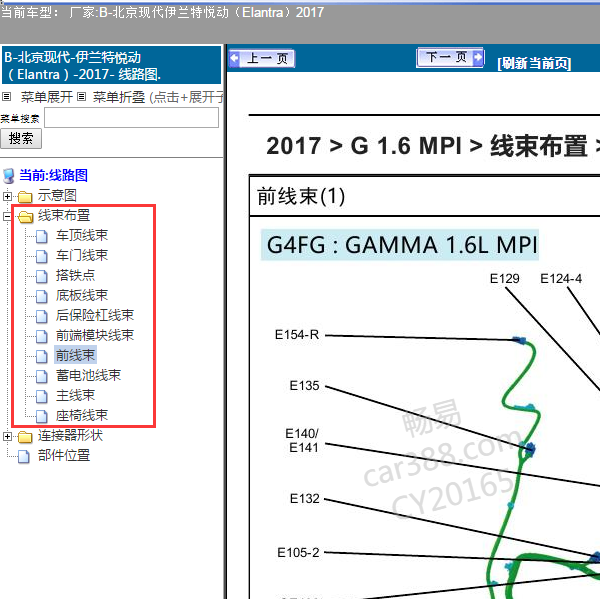Open 底板线束 tree item

[x=82, y=295]
